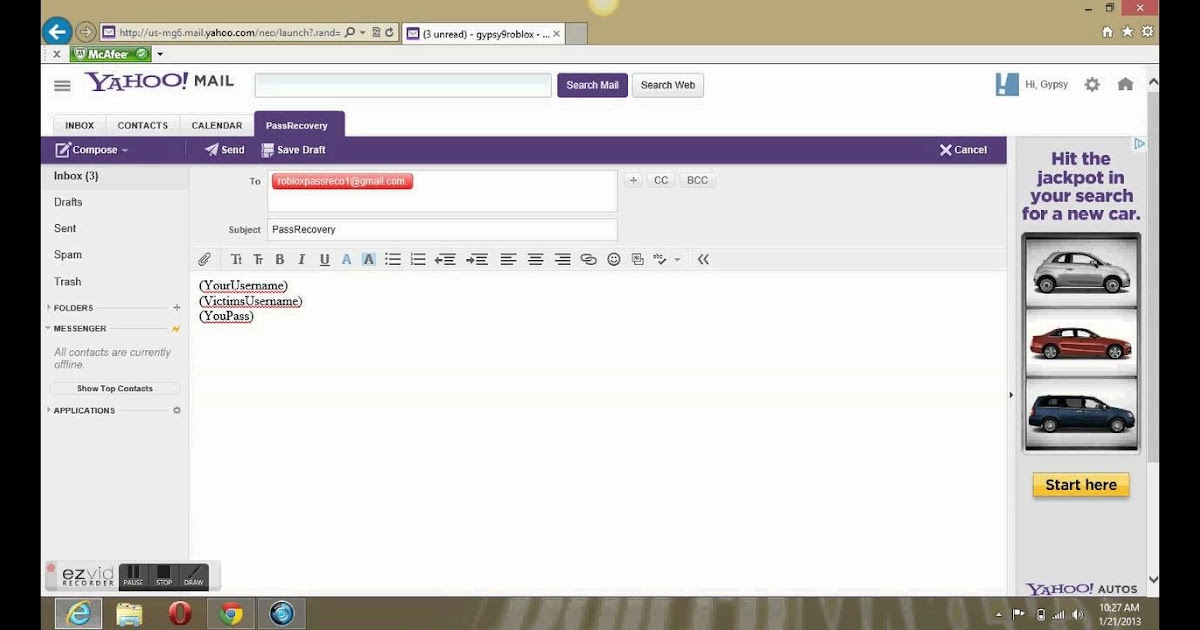The height and width of the screenshot is (630, 1200).
Task: Toggle bold formatting
Action: pyautogui.click(x=280, y=260)
